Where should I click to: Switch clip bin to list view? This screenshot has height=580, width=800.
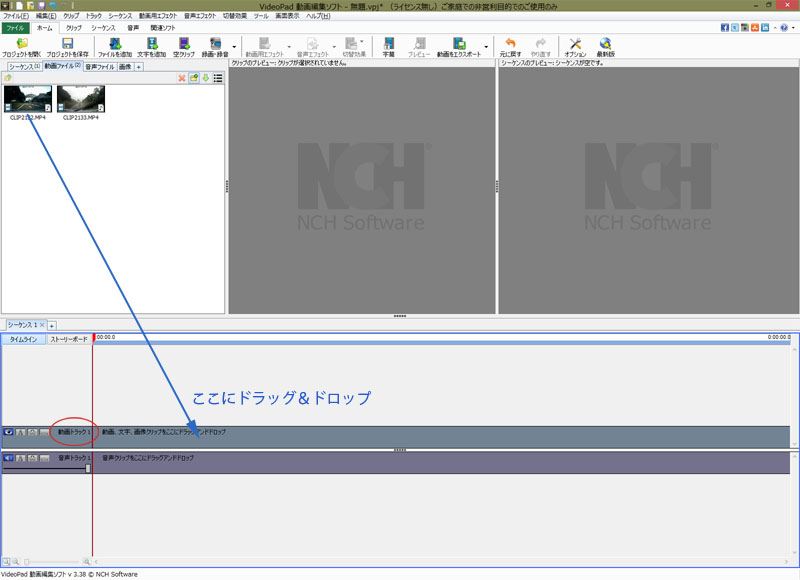(218, 78)
